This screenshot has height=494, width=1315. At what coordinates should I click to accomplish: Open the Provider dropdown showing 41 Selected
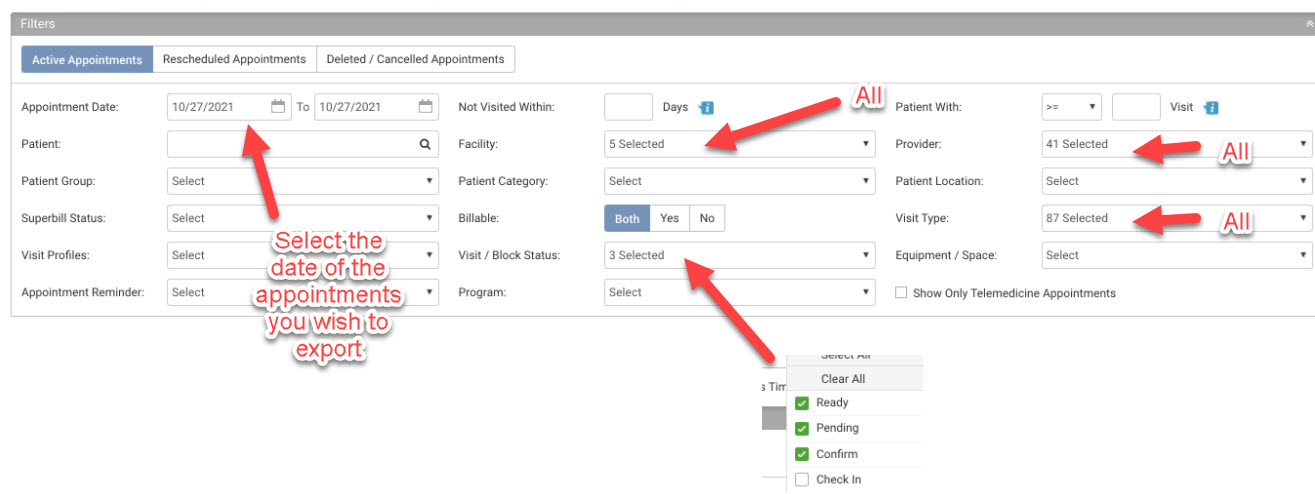(1176, 144)
